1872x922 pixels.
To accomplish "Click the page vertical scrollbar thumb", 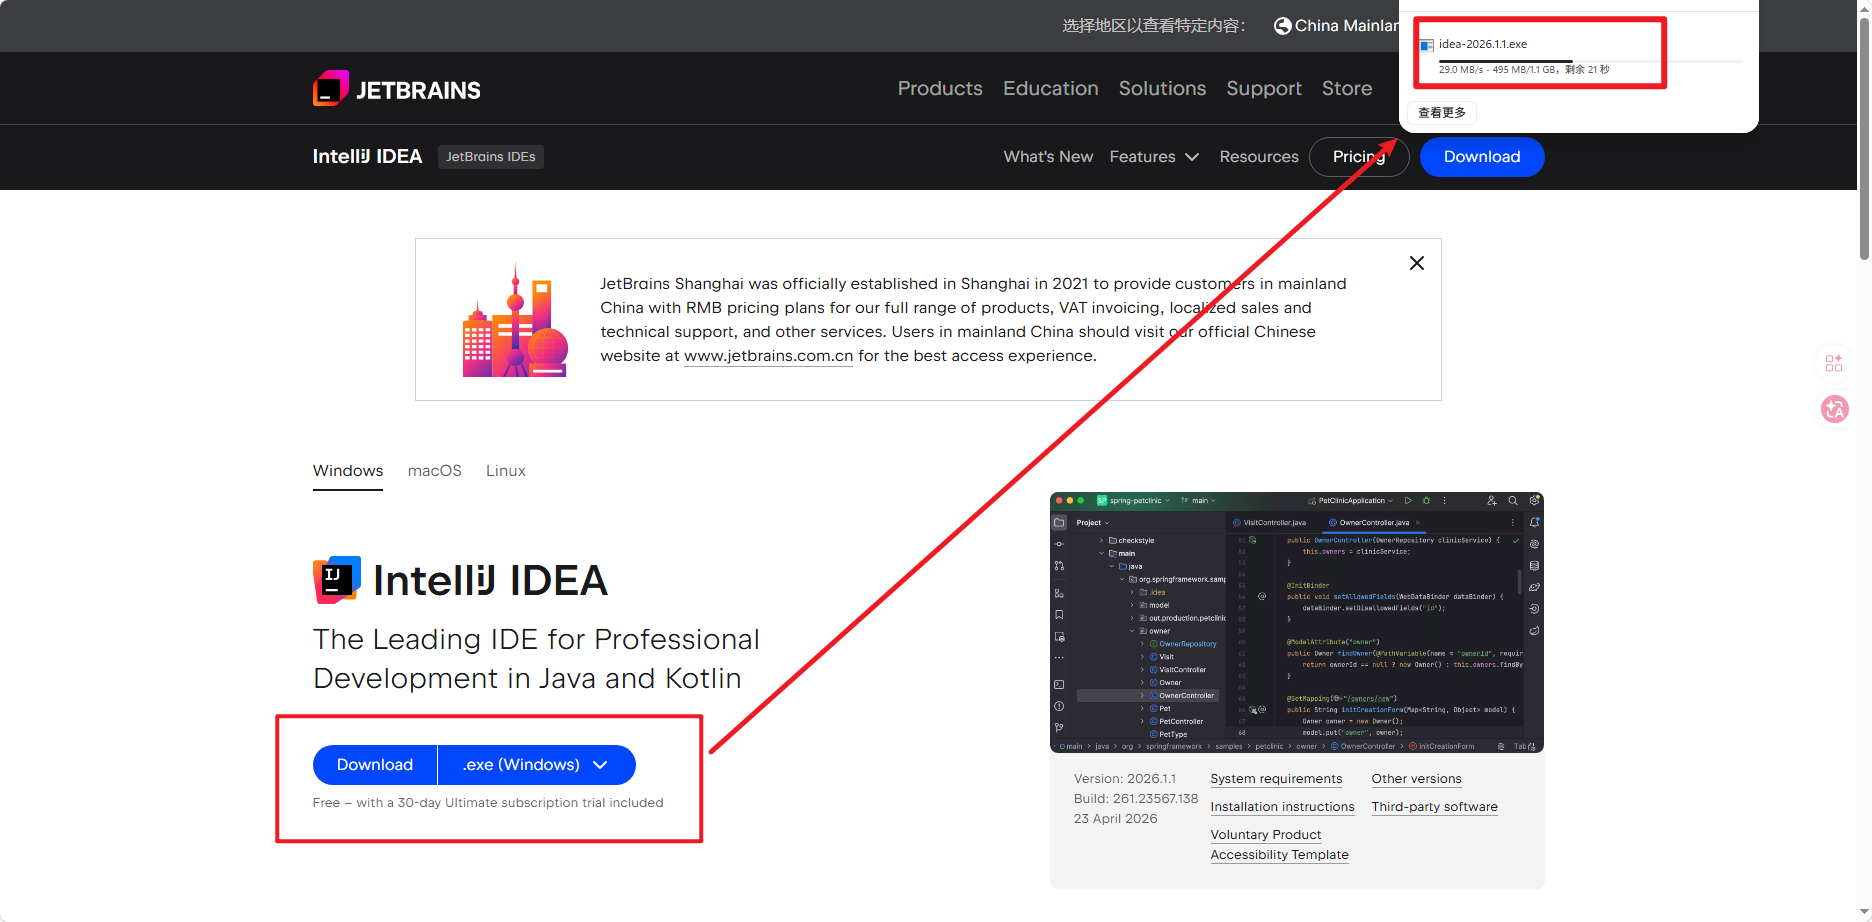I will (1864, 140).
